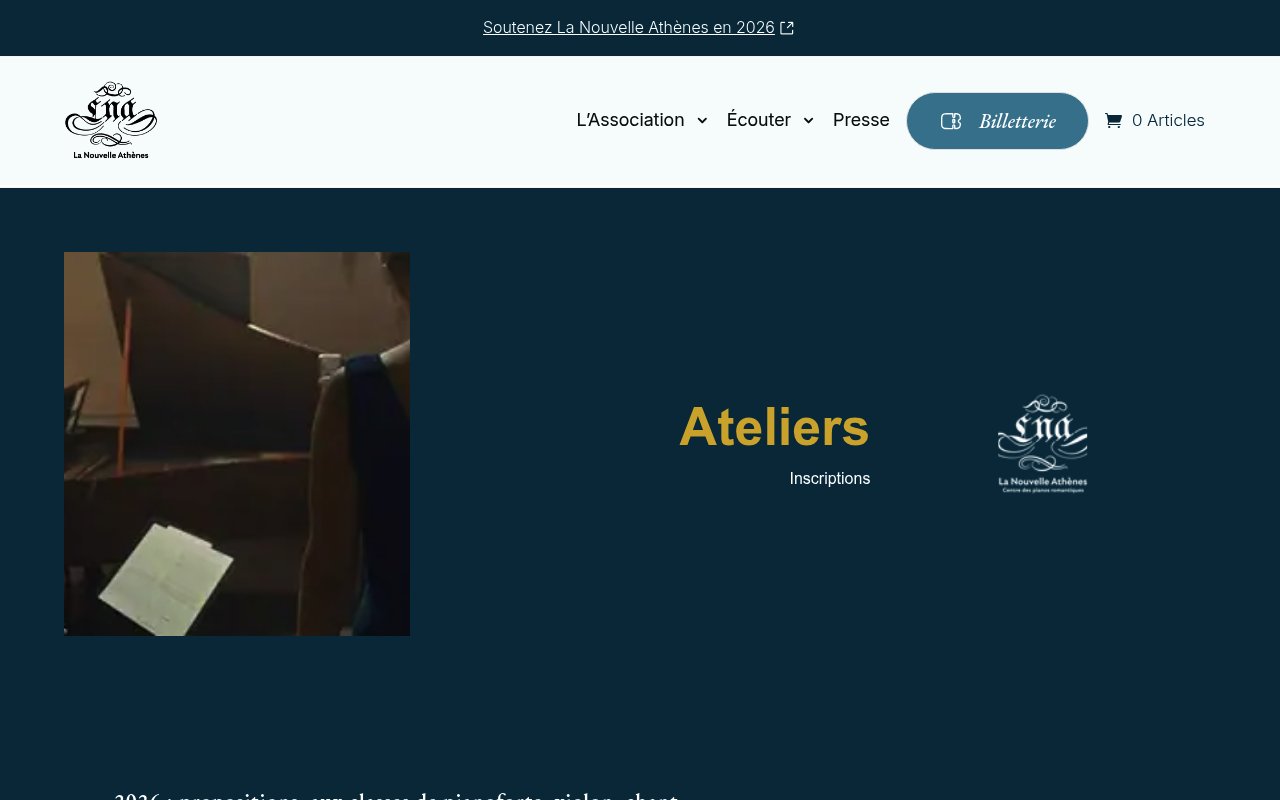Click the white La Nouvelle Athènes logo in the hero

point(1042,444)
